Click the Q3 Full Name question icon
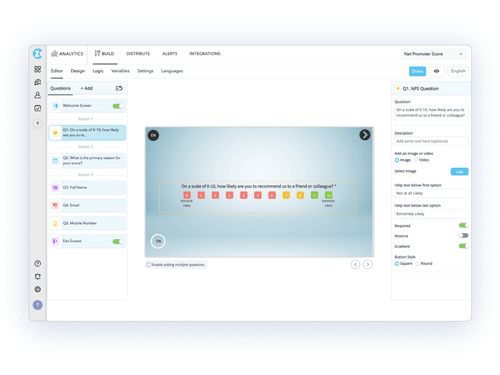The width and height of the screenshot is (500, 375). pos(55,187)
